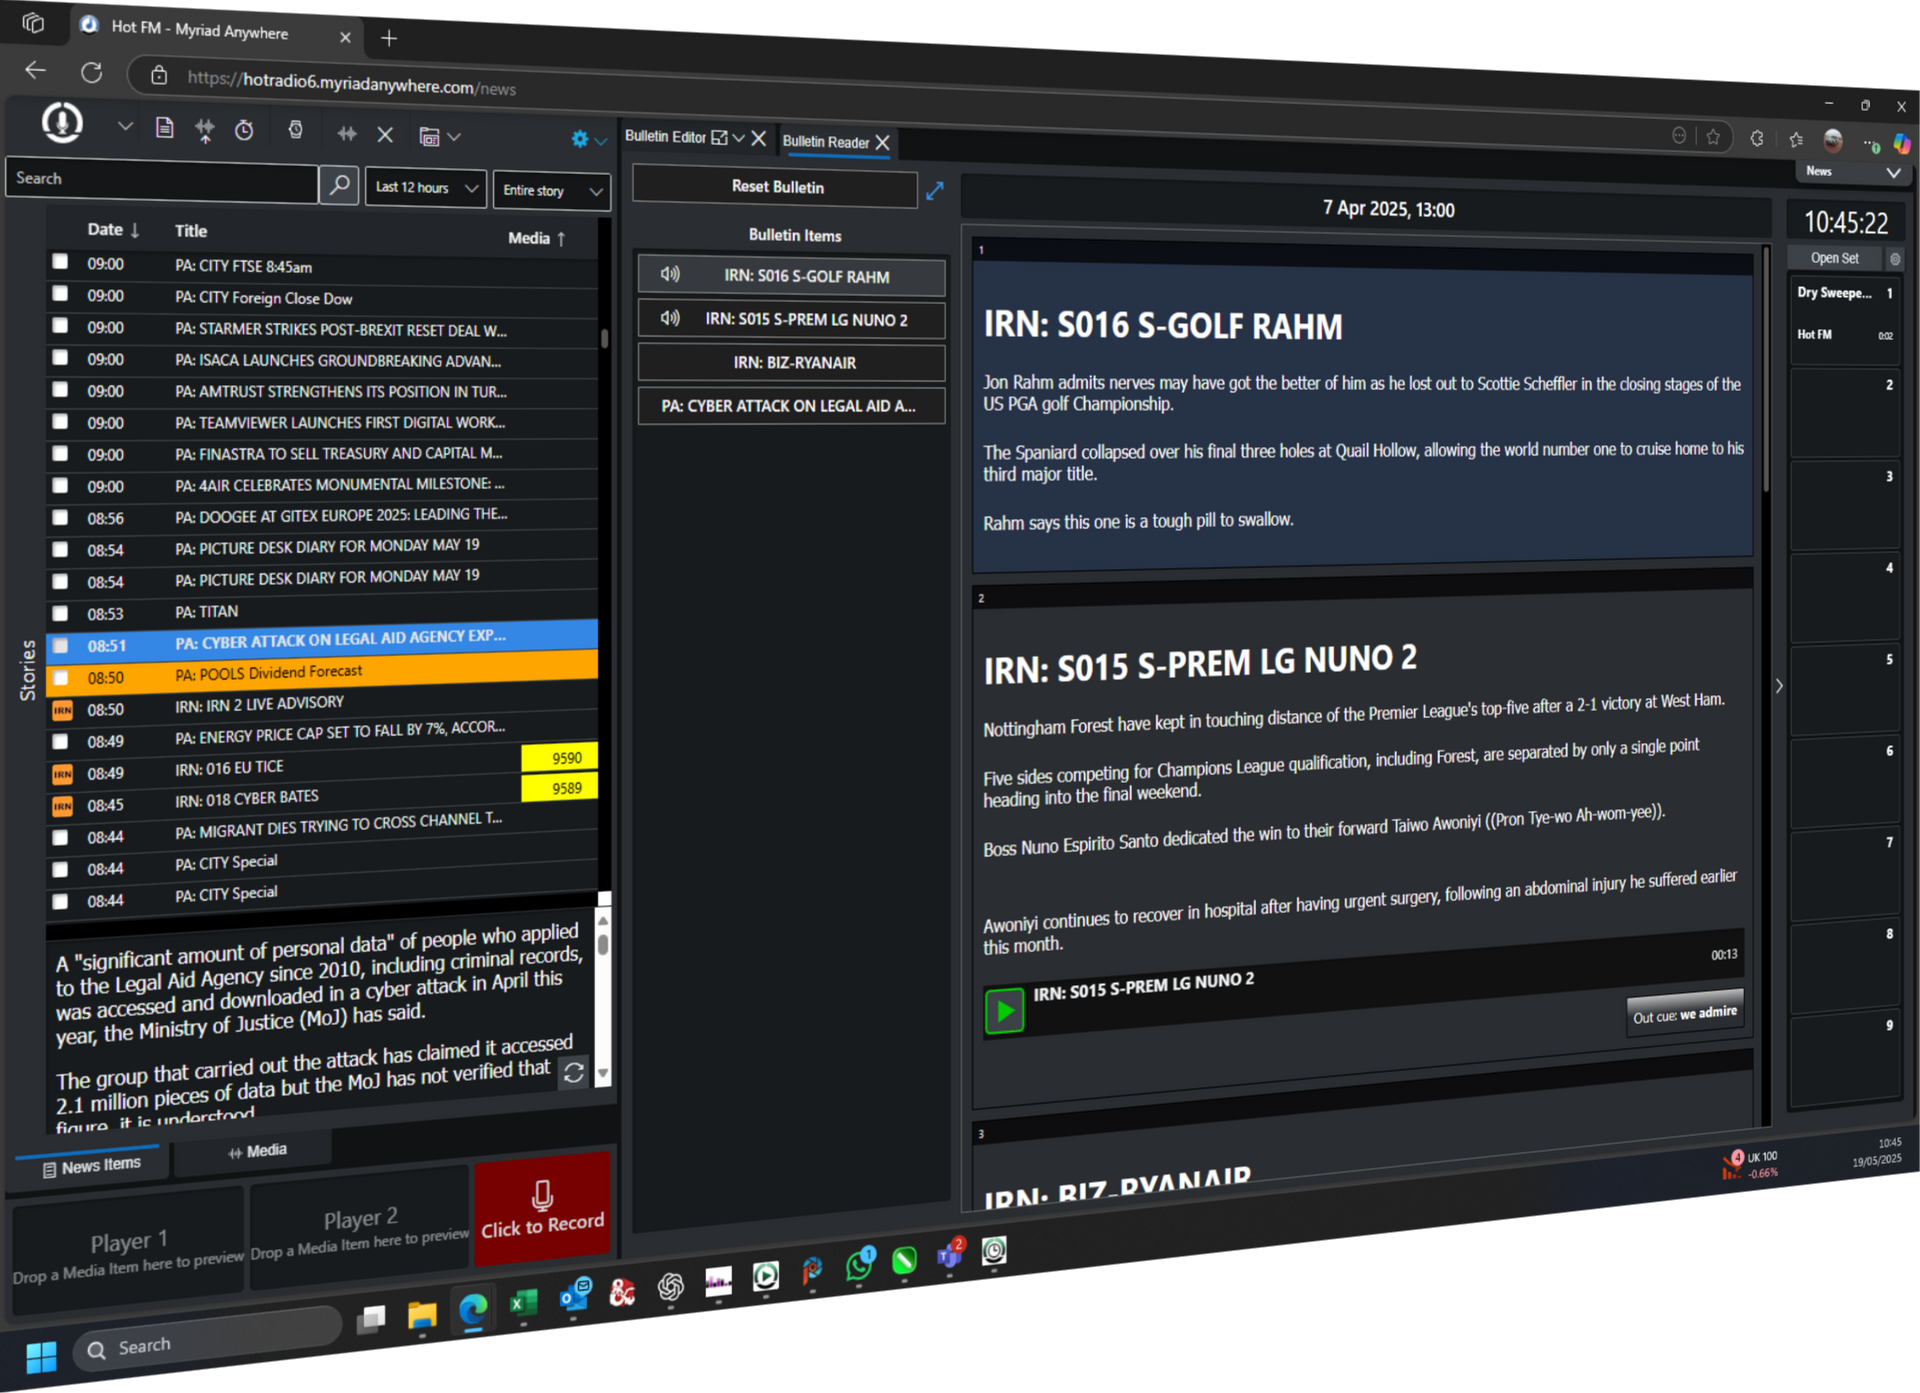Viewport: 1920px width, 1393px height.
Task: Tick checkbox for PA: CITY FTSE 8:45am
Action: [60, 262]
